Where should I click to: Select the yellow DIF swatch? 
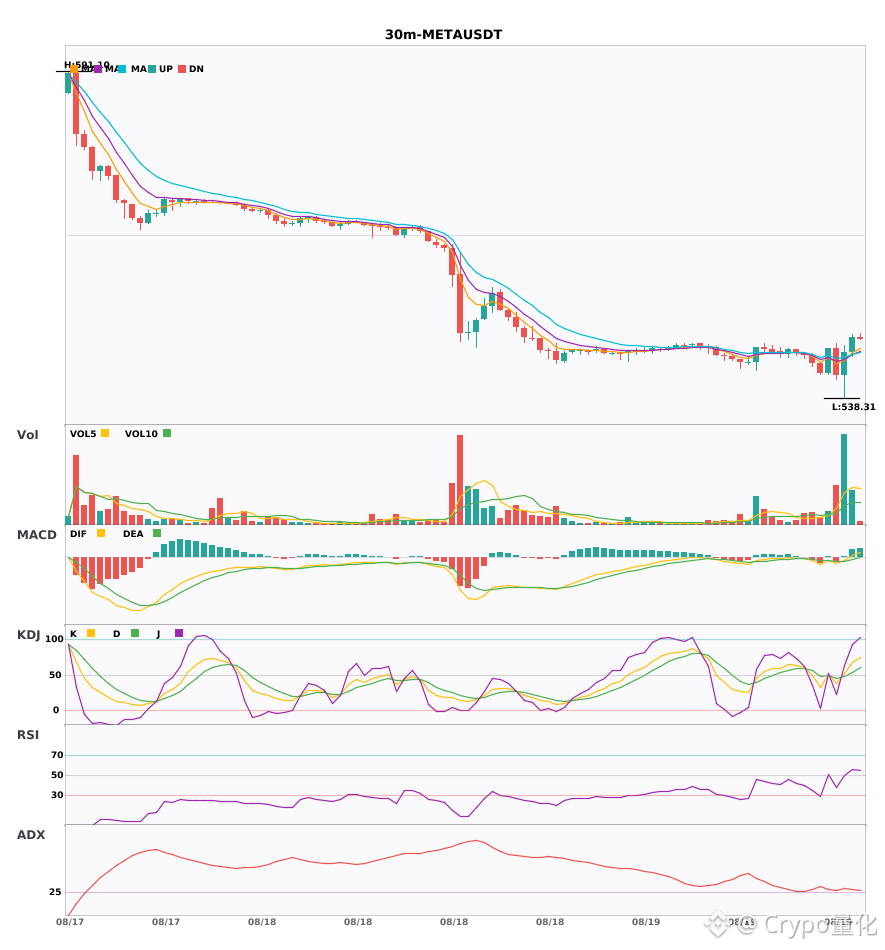(x=101, y=533)
